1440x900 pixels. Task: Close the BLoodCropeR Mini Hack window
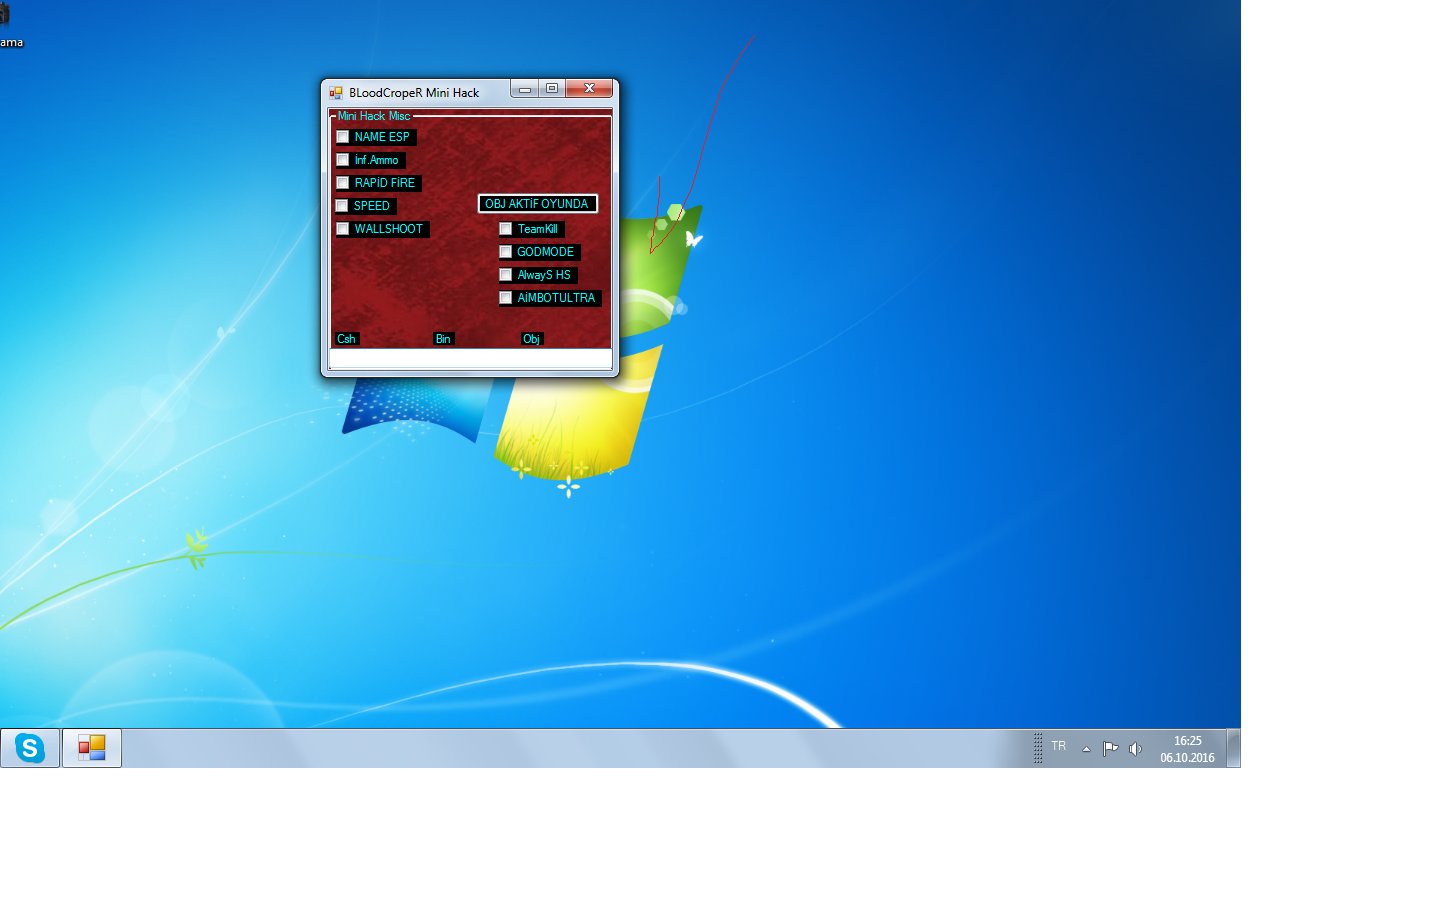[x=589, y=89]
